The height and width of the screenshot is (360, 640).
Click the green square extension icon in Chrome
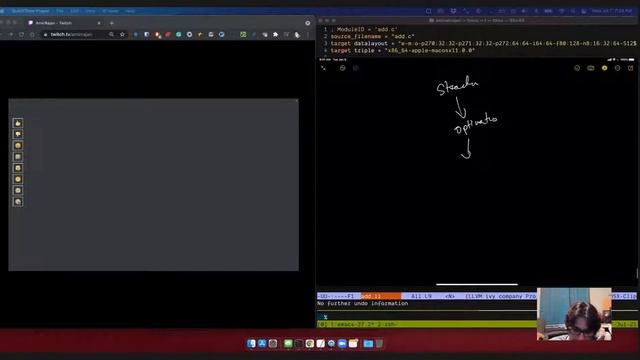click(243, 35)
